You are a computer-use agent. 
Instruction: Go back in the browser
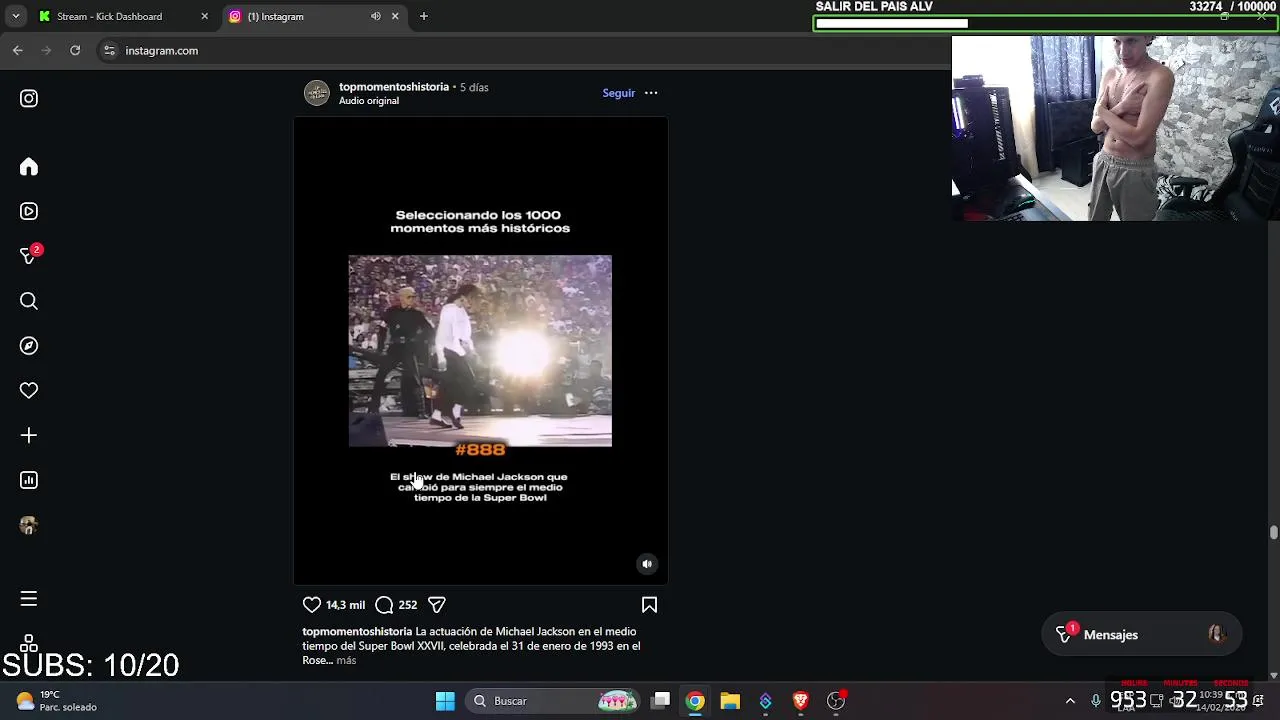[18, 50]
